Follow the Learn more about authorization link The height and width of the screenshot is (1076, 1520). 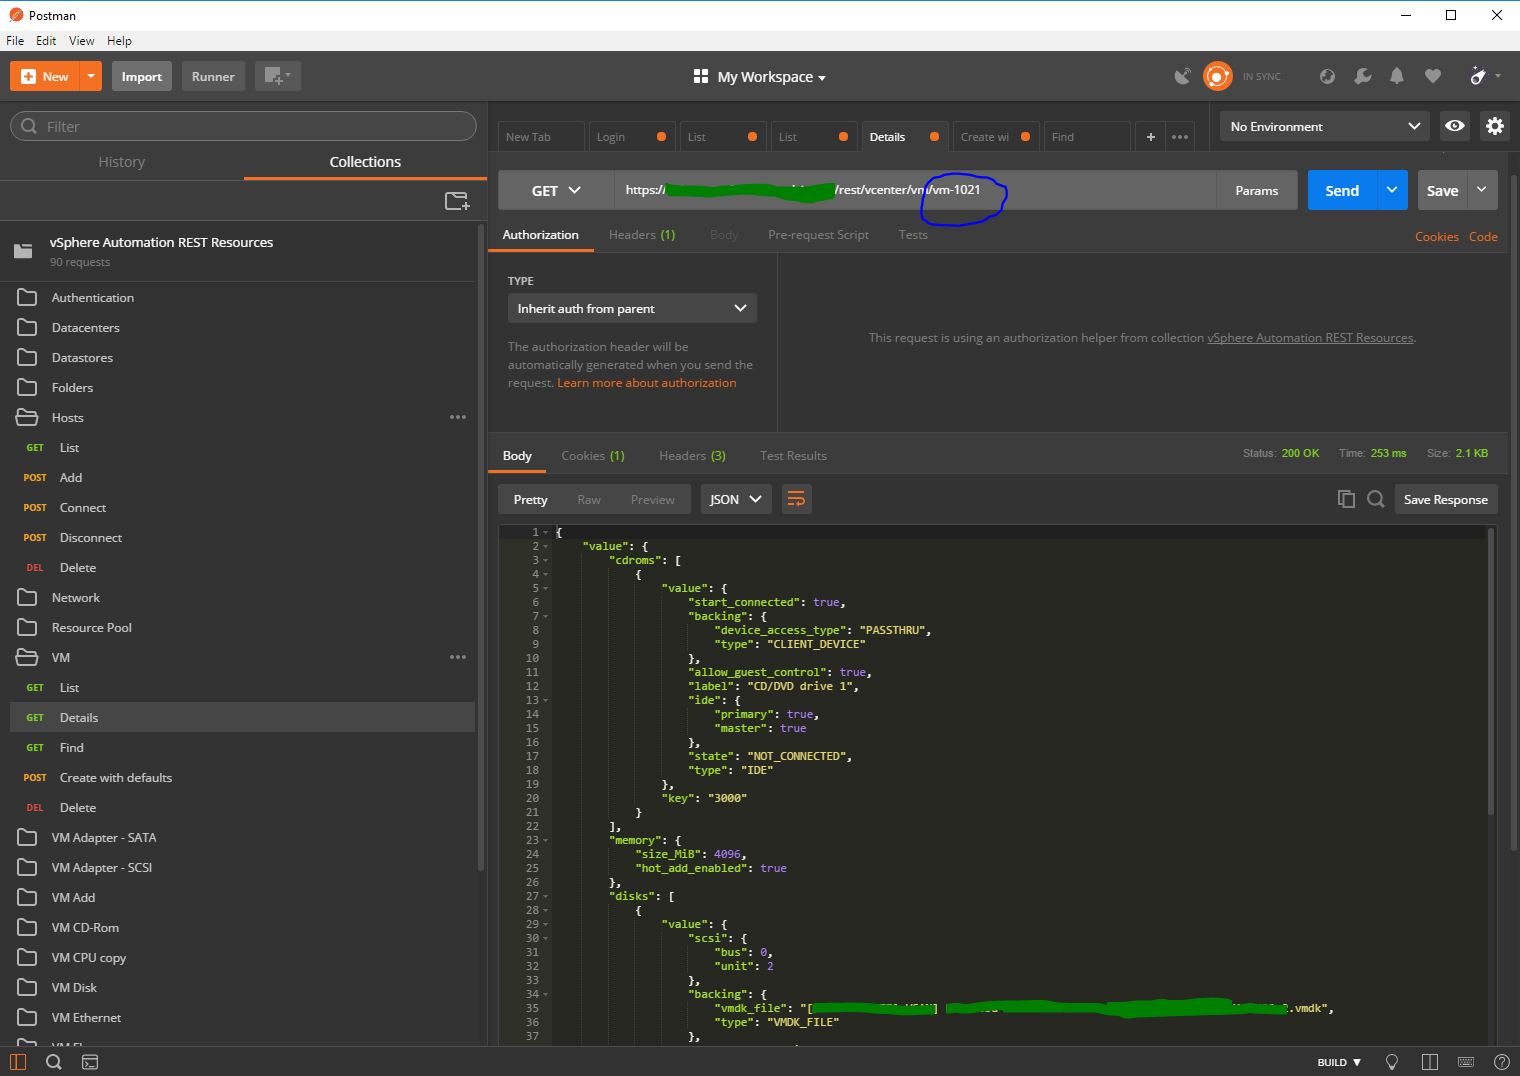[x=647, y=383]
